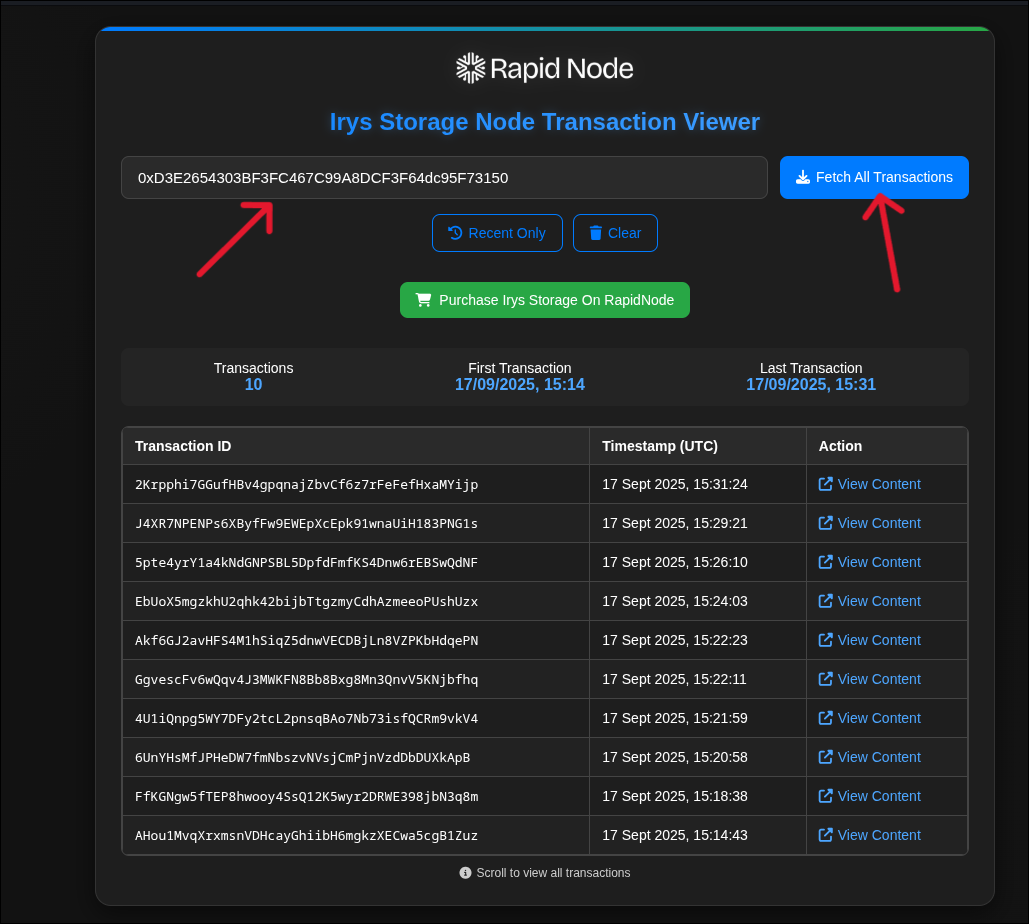Open external link icon for 15:22:11 row

[826, 679]
